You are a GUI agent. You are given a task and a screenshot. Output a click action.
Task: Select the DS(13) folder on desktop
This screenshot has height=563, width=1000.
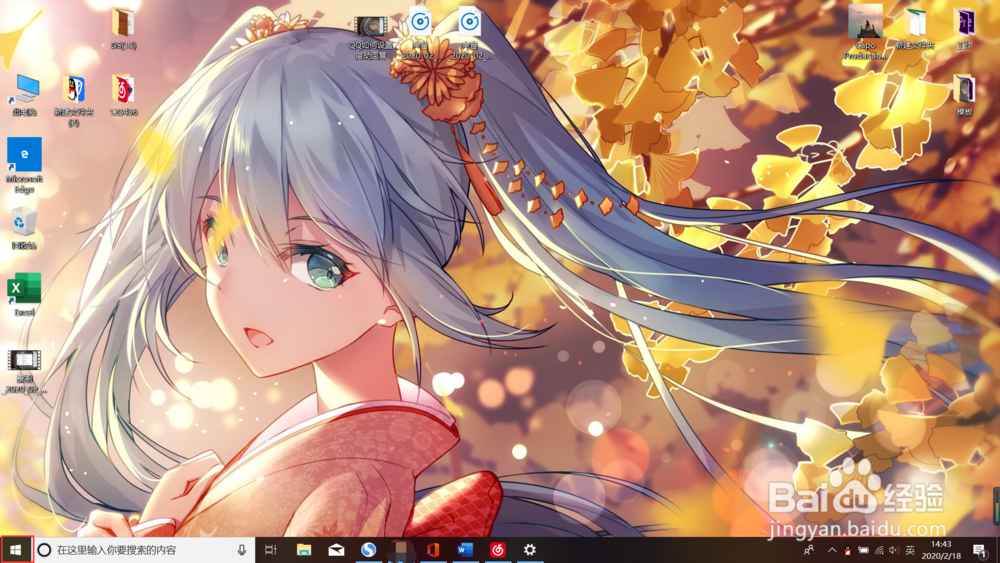[x=123, y=29]
